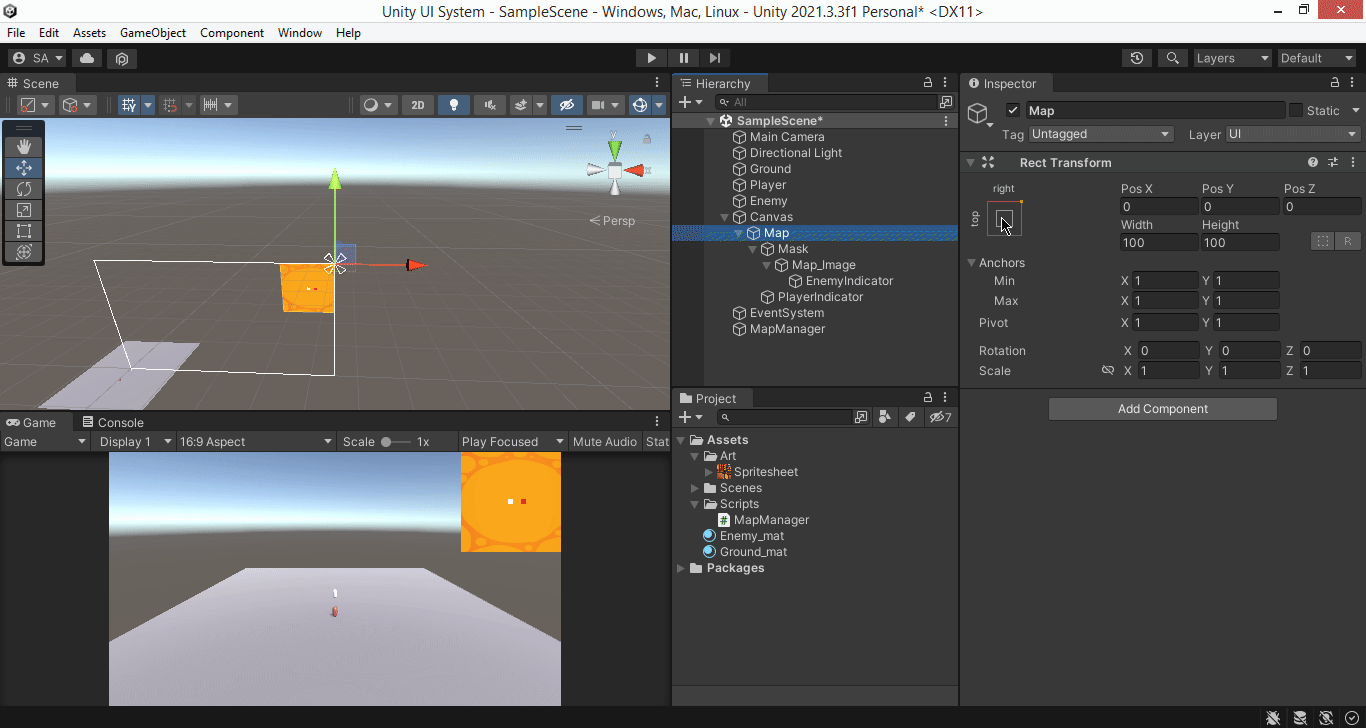The image size is (1366, 728).
Task: Open the 16:9 Aspect dropdown in Game view
Action: [x=256, y=441]
